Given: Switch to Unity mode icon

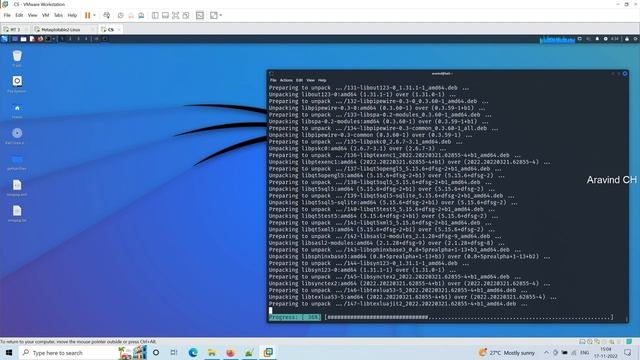Looking at the screenshot, I should 186,16.
